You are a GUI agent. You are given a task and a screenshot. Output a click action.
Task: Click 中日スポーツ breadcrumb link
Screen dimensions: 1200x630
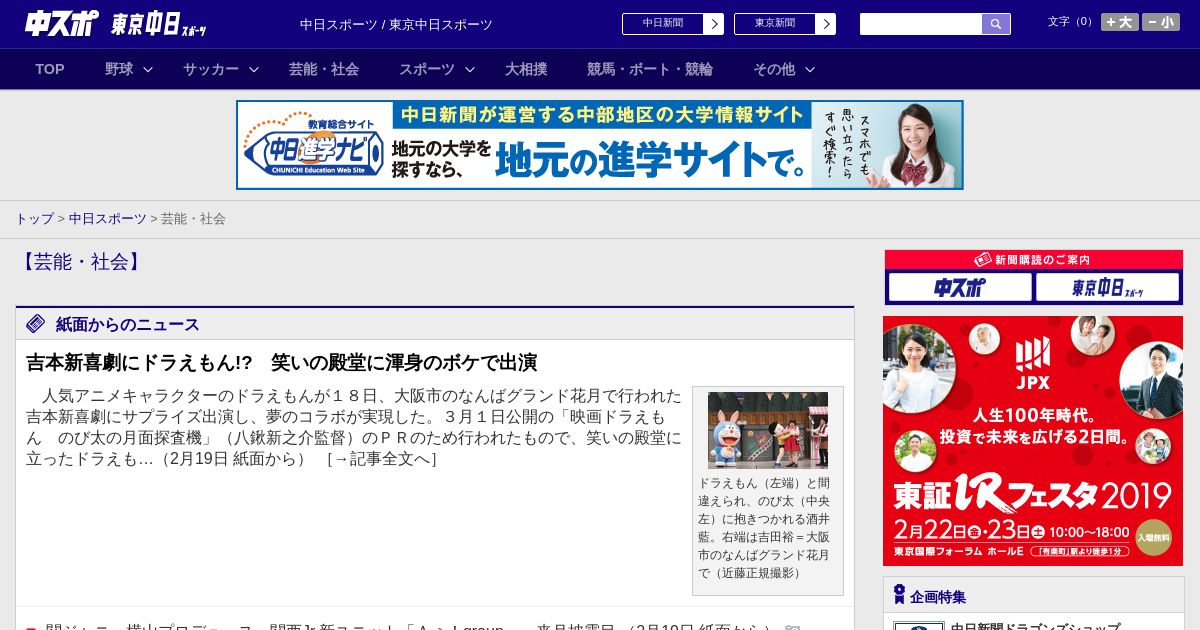[x=107, y=218]
